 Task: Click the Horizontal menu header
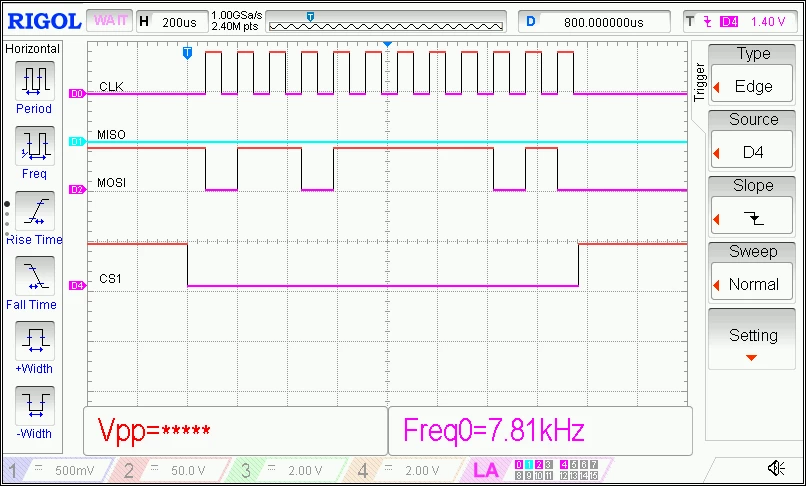tap(32, 49)
